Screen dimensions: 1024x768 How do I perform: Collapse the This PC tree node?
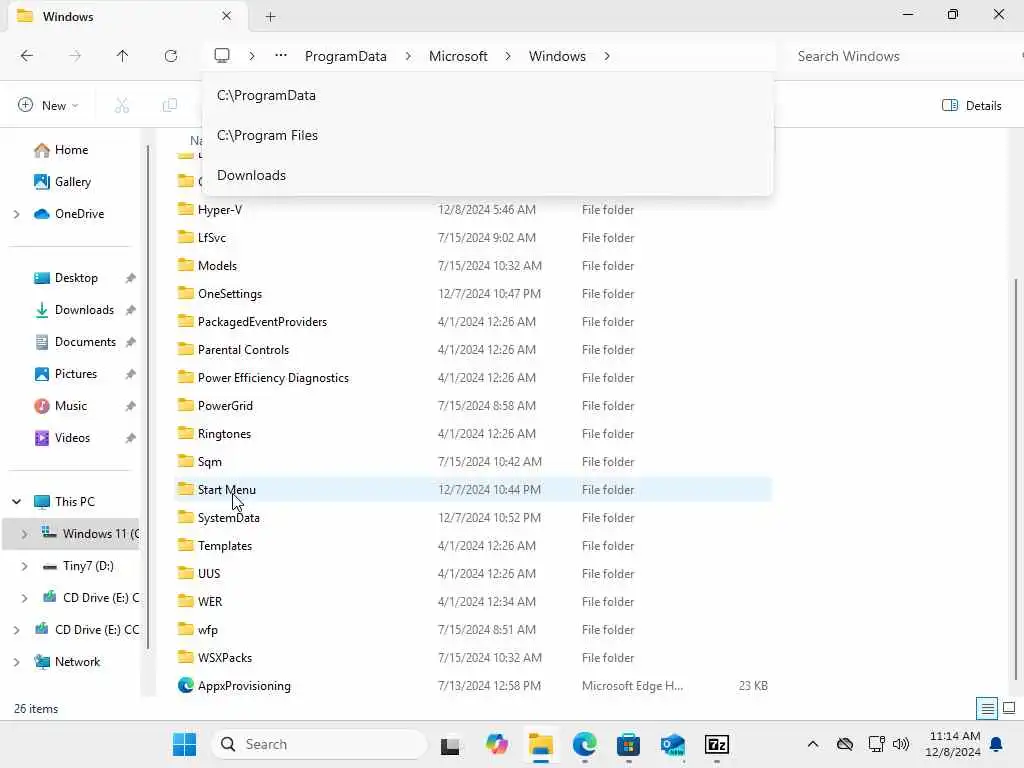16,502
